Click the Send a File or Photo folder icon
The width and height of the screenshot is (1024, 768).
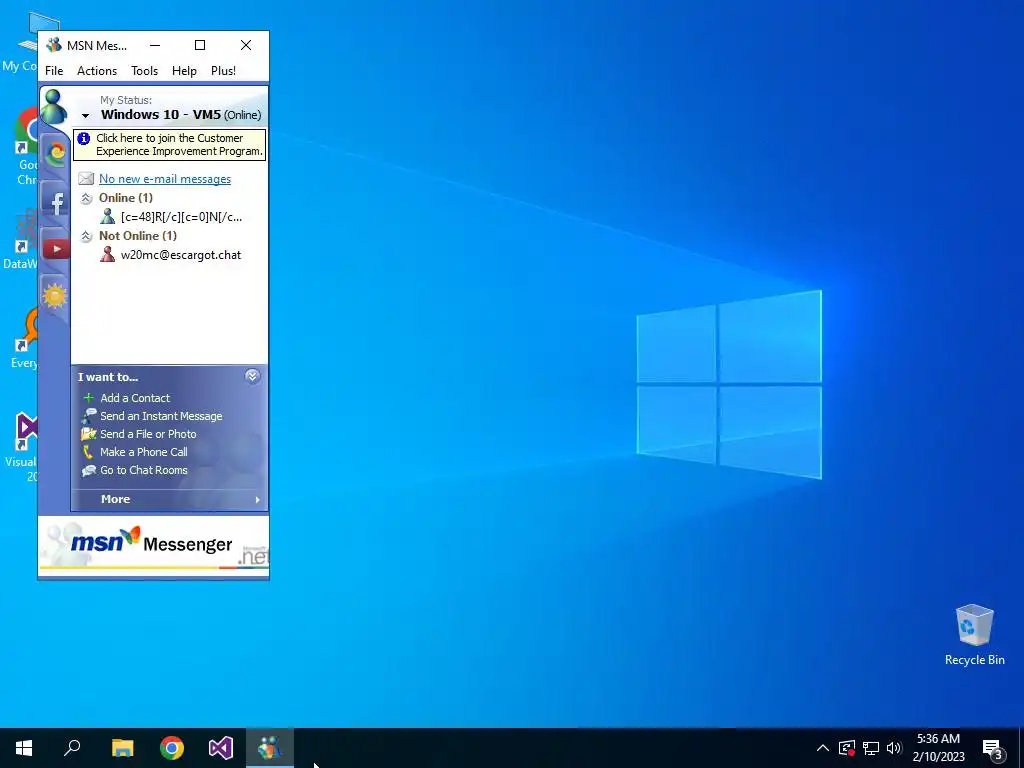click(89, 434)
